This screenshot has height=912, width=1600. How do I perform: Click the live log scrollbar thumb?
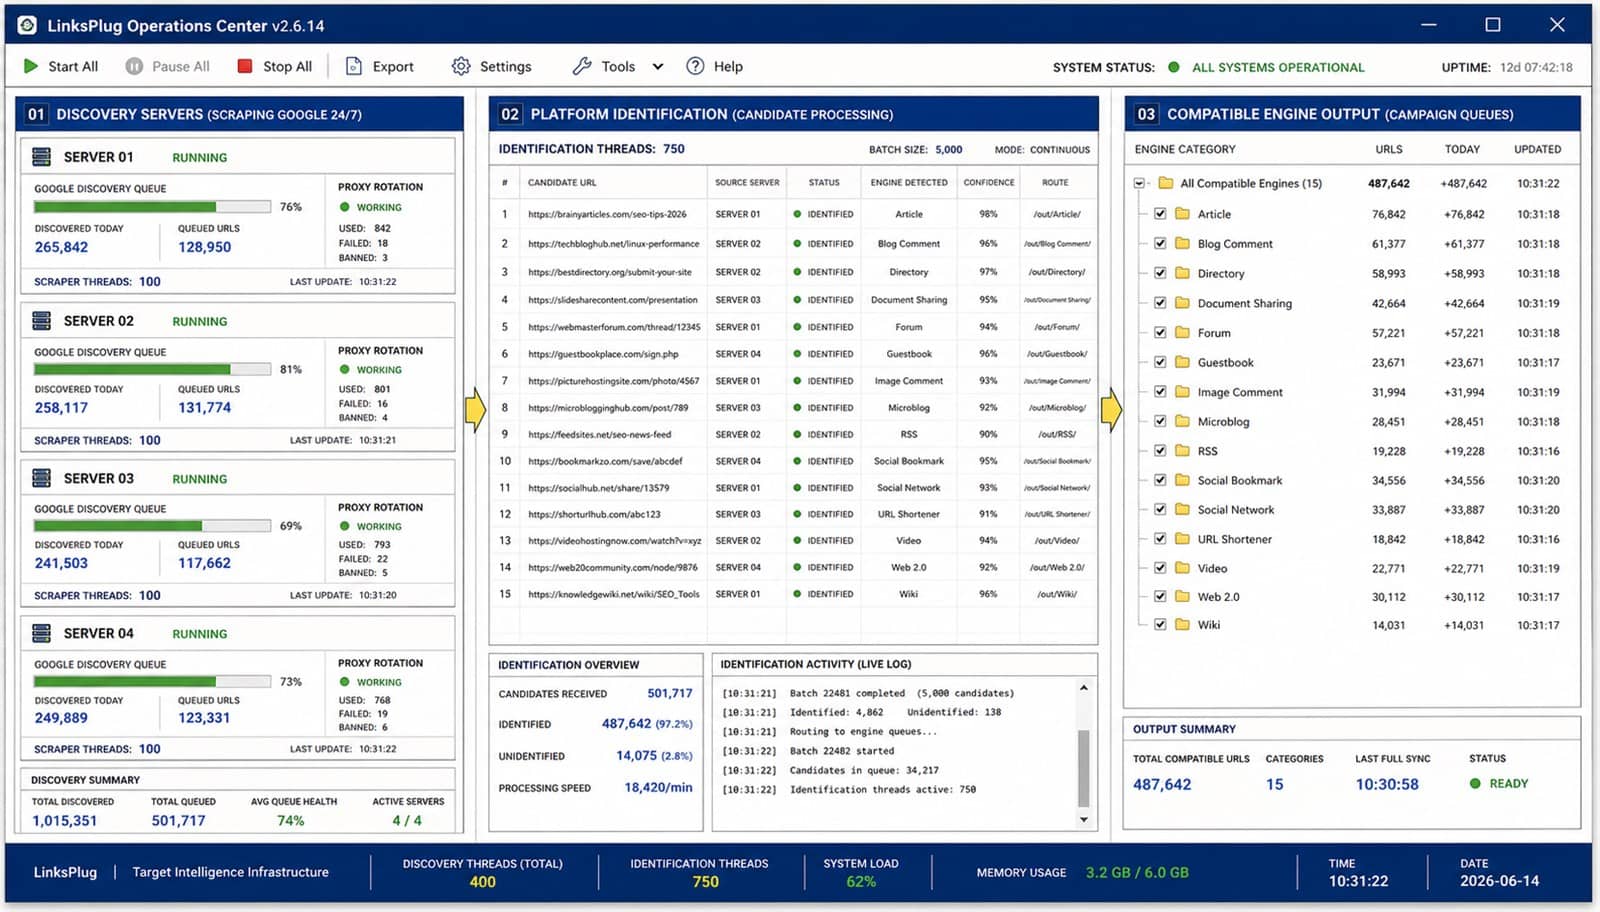(x=1083, y=767)
